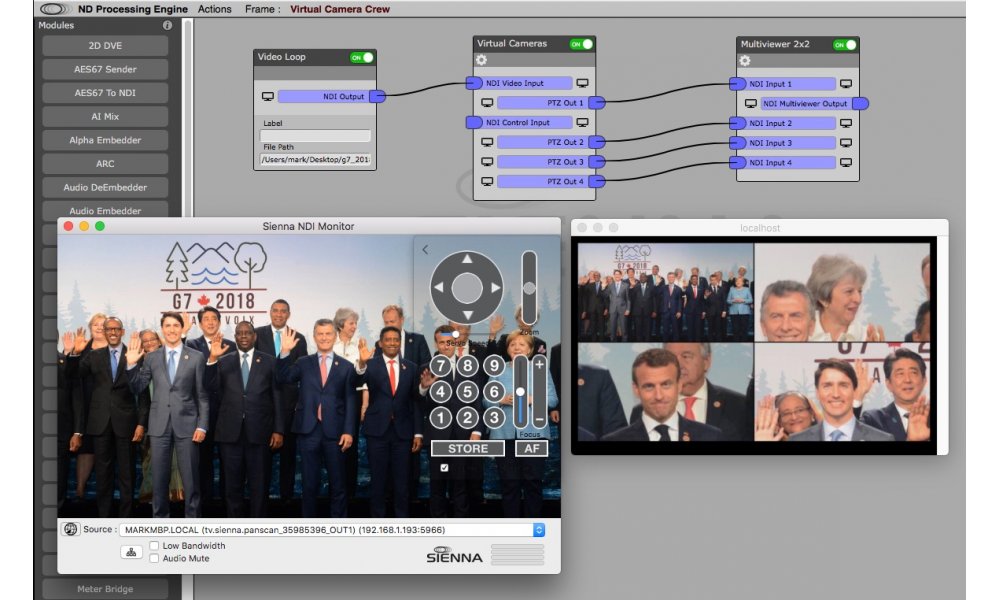Enable the Low Bandwidth checkbox
The height and width of the screenshot is (600, 1000).
pyautogui.click(x=154, y=546)
